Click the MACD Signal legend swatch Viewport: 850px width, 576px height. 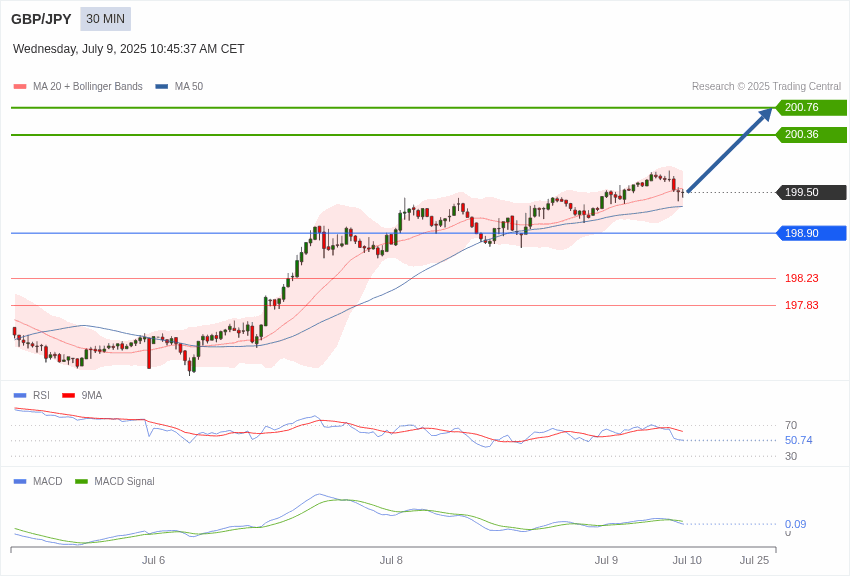pos(81,481)
